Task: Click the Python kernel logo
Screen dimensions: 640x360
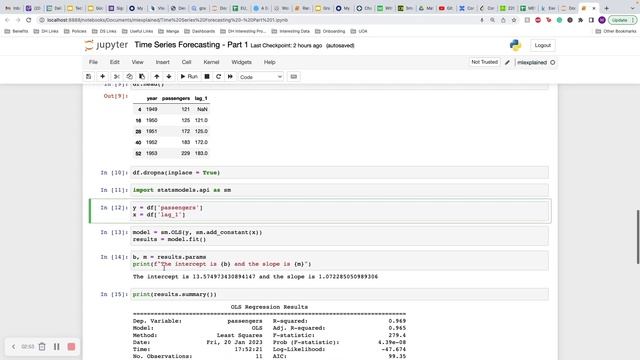Action: pyautogui.click(x=515, y=45)
